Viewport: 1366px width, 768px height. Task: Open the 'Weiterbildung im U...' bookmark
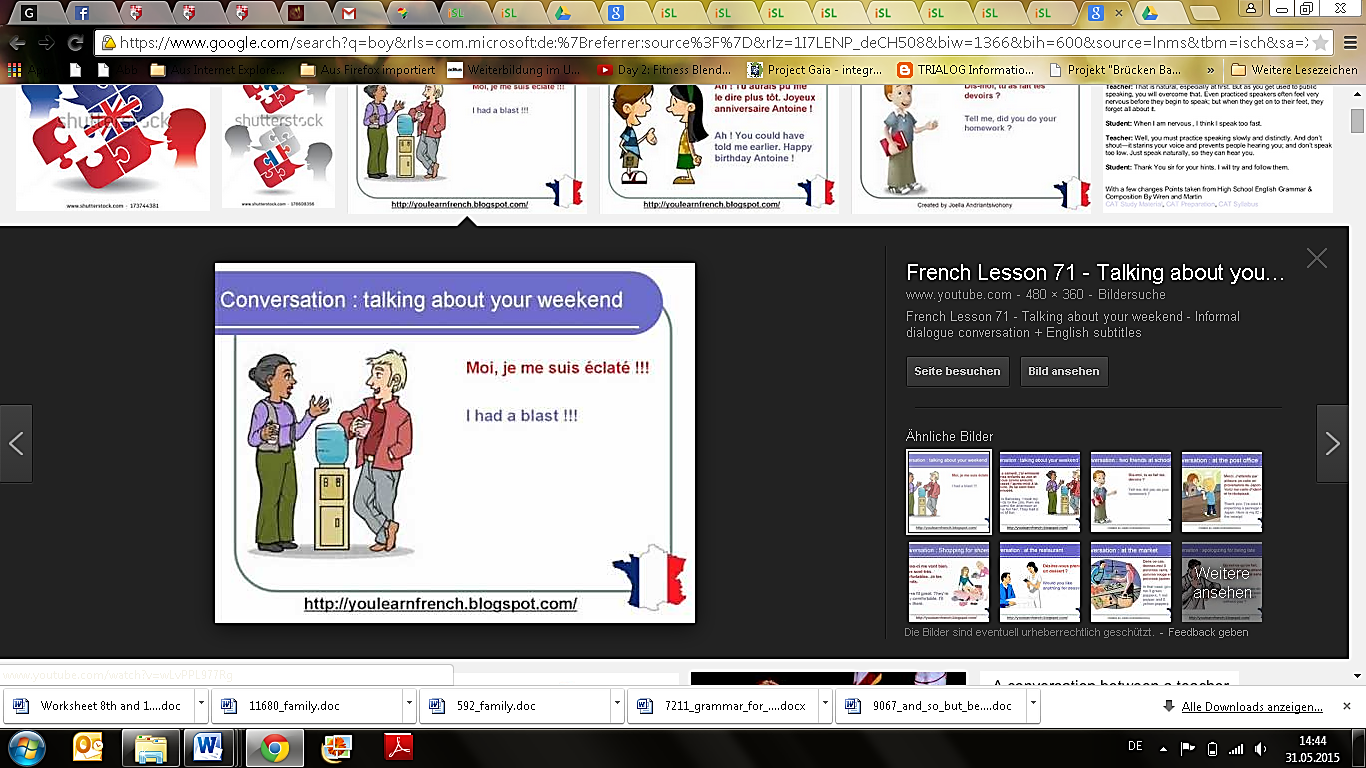point(513,70)
